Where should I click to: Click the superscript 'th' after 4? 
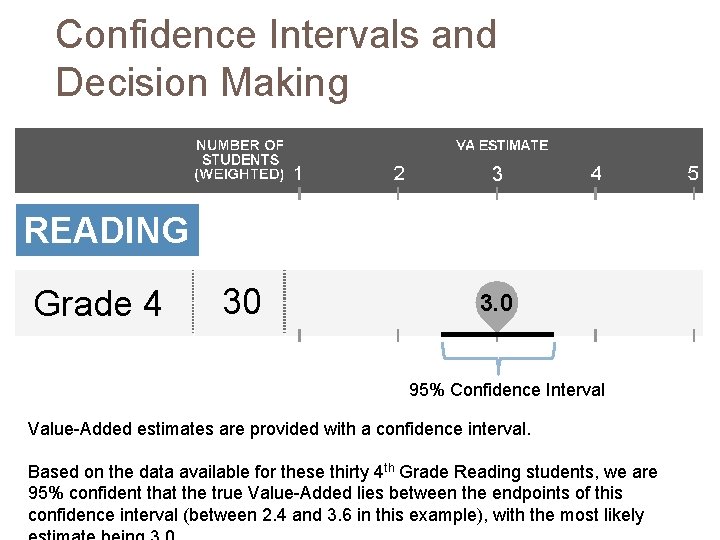coord(389,468)
